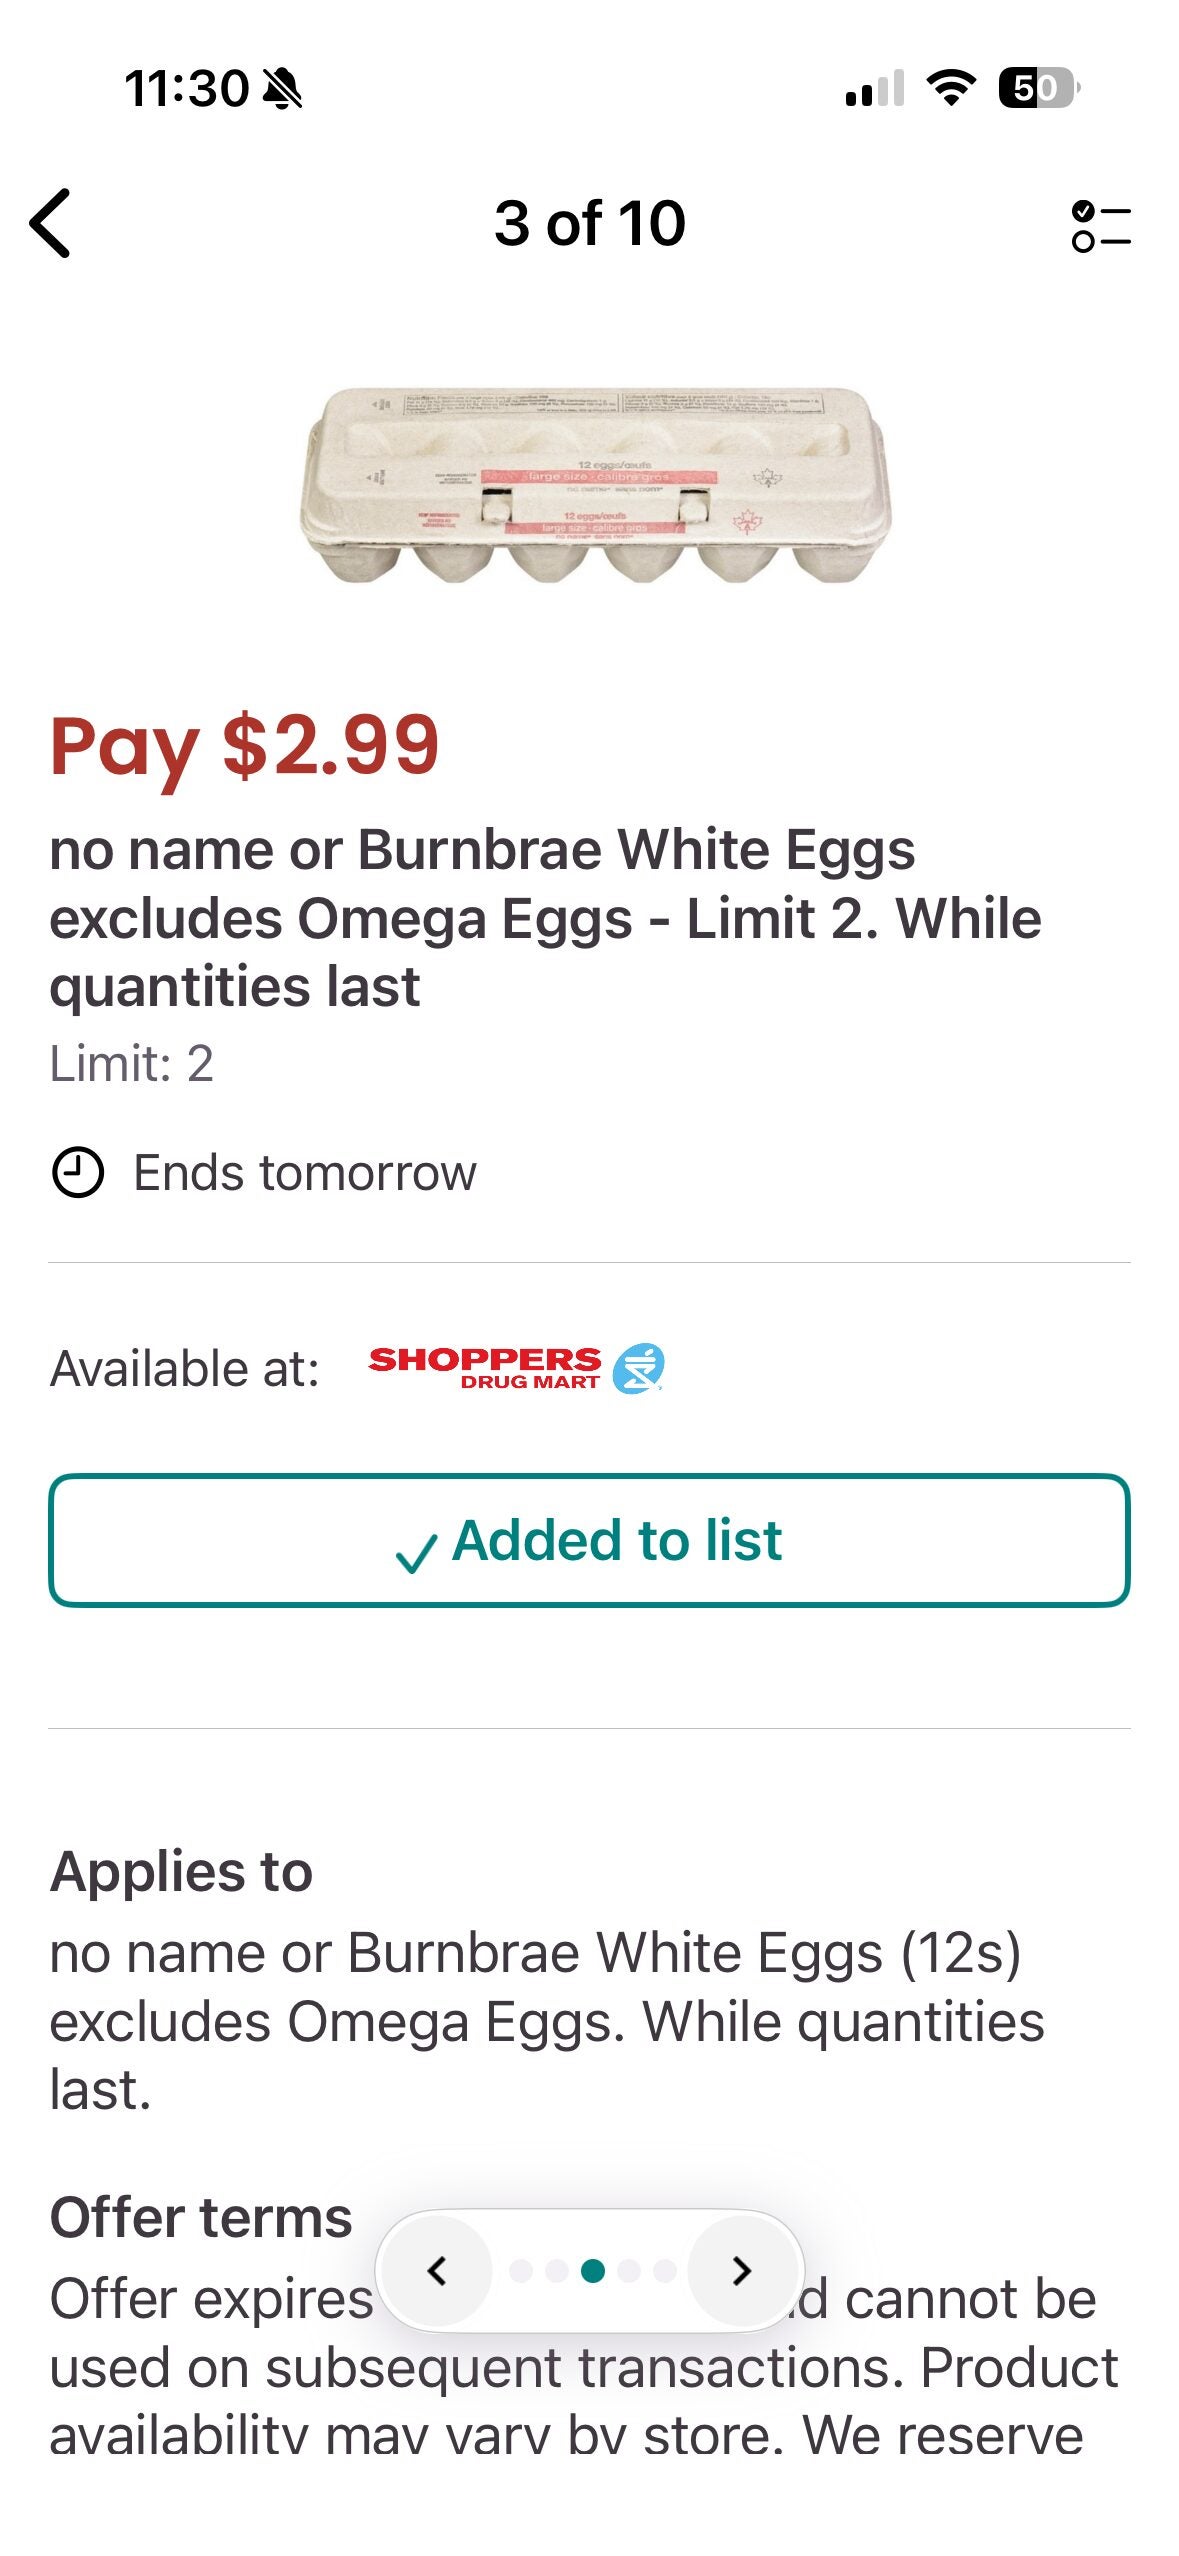1179x2556 pixels.
Task: Toggle the Added to list button
Action: (x=589, y=1540)
